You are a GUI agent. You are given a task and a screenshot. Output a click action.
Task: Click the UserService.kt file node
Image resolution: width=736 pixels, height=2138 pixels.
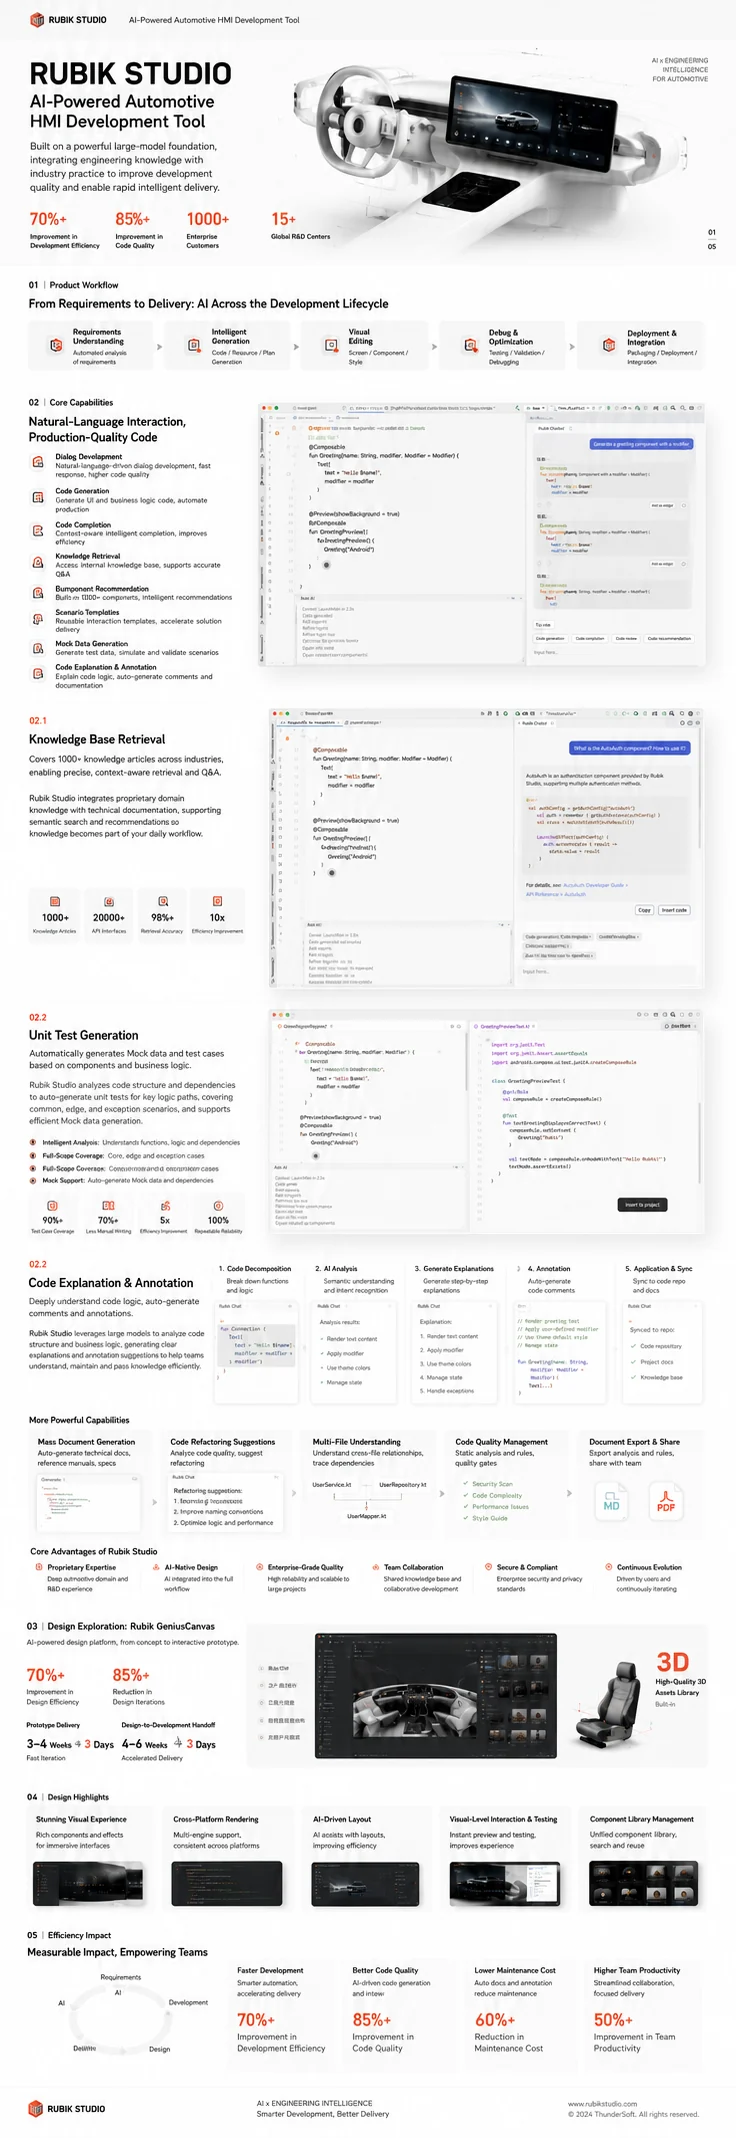332,1484
